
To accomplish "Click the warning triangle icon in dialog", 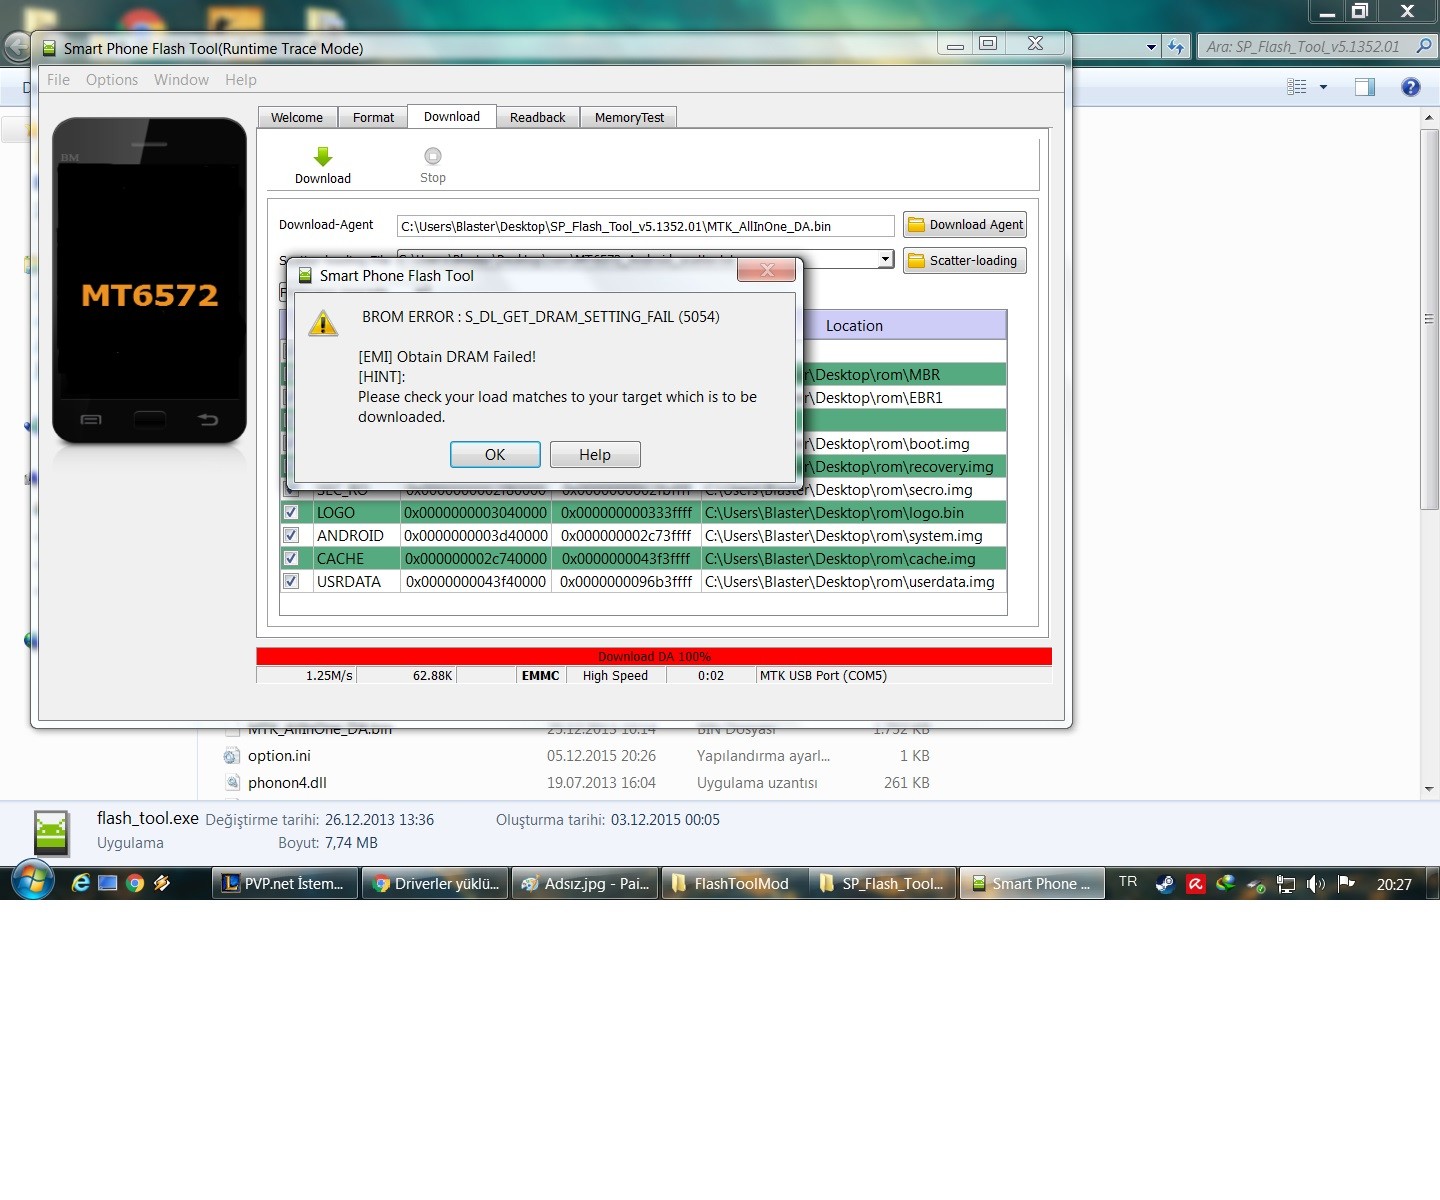I will pos(323,324).
